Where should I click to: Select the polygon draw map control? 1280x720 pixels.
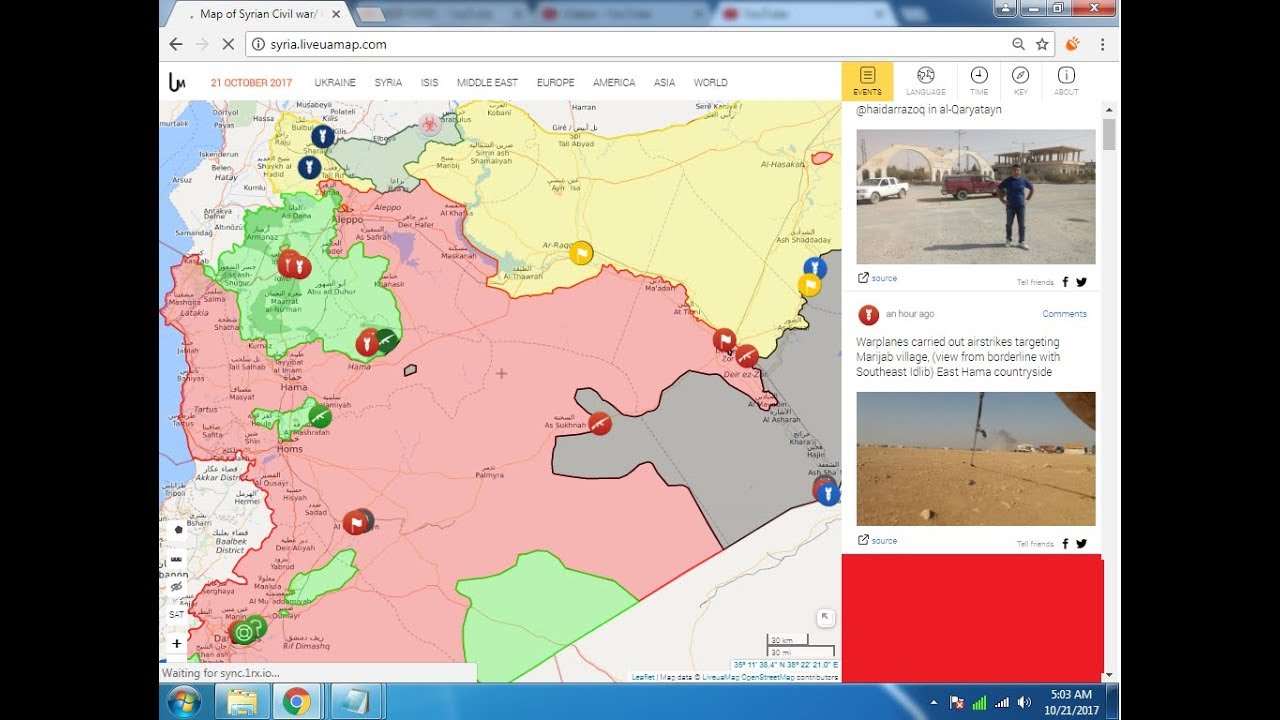pyautogui.click(x=178, y=529)
